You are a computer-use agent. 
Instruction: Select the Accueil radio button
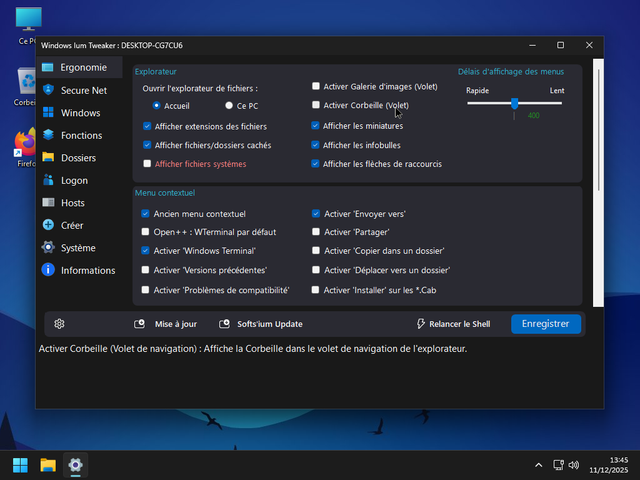(156, 105)
